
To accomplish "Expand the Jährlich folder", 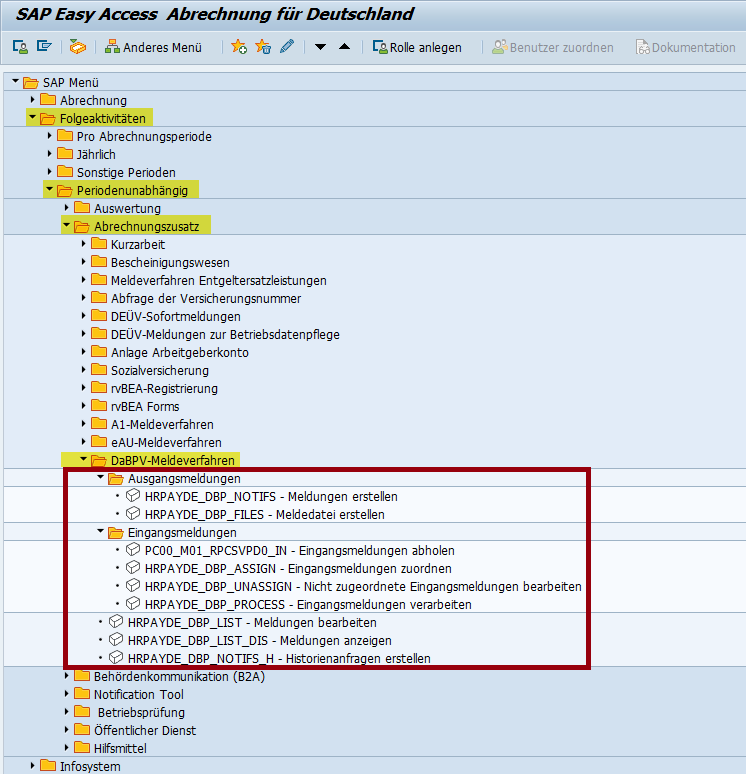I will pos(49,154).
